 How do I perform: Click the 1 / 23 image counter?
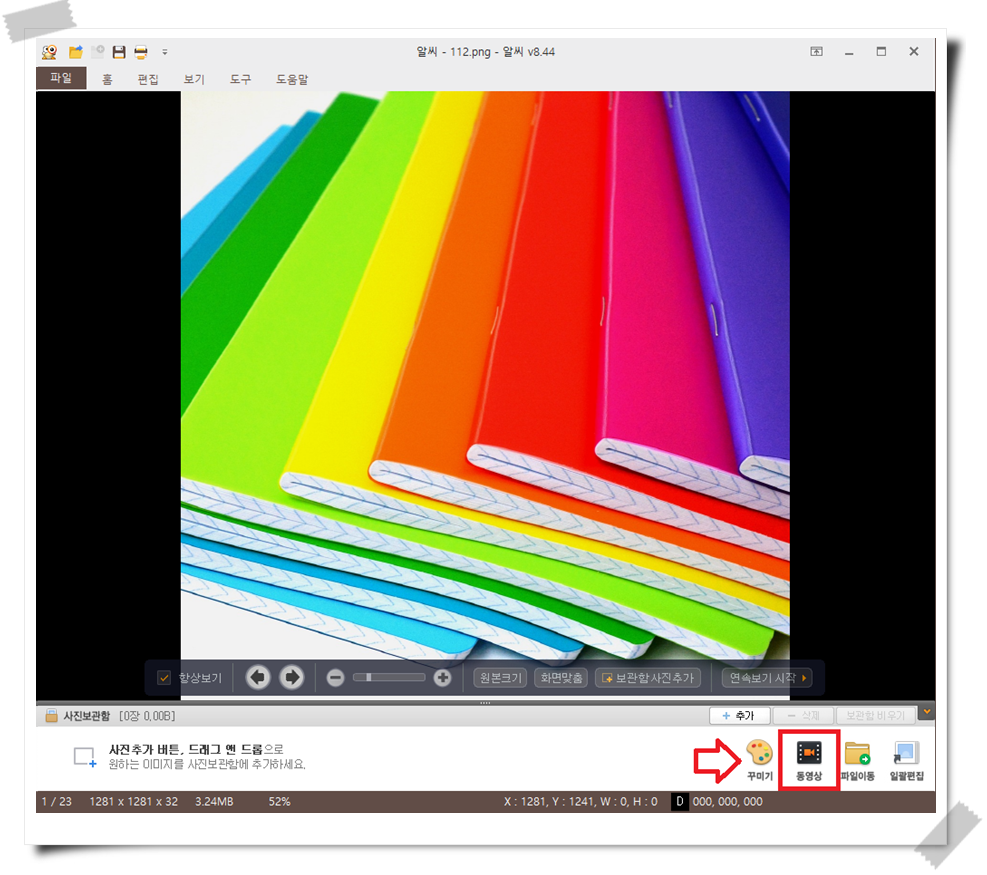[x=57, y=801]
